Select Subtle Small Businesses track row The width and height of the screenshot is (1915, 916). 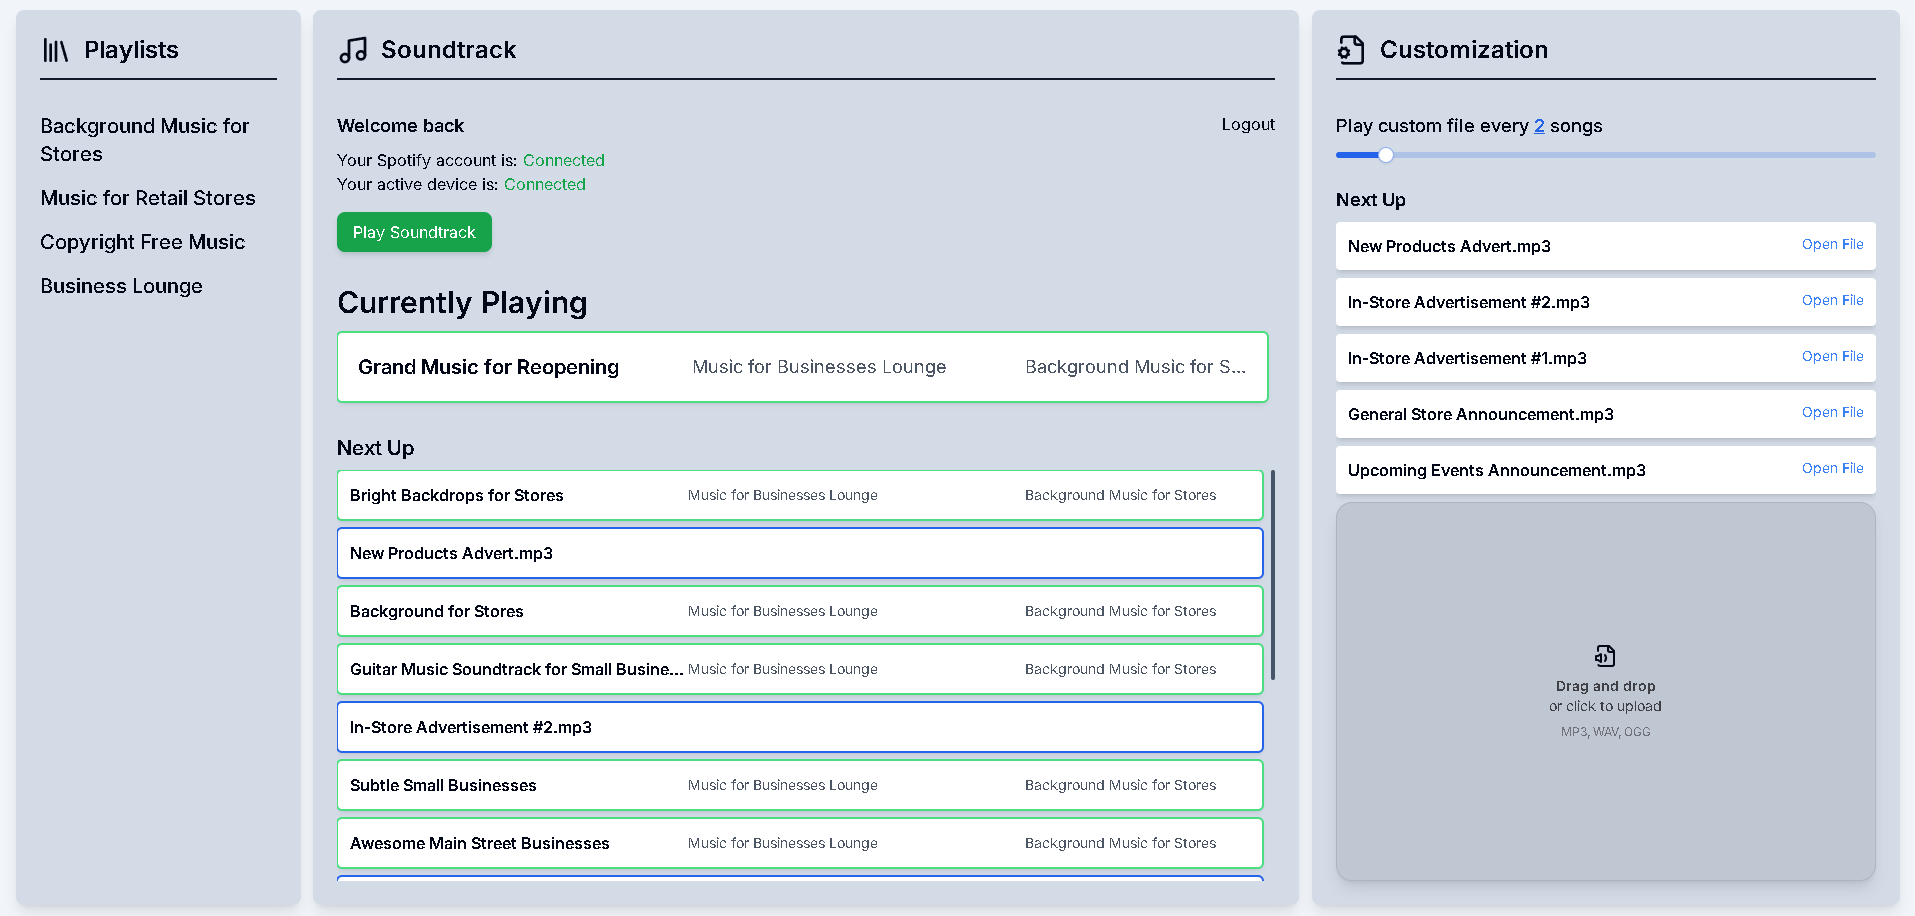(800, 785)
